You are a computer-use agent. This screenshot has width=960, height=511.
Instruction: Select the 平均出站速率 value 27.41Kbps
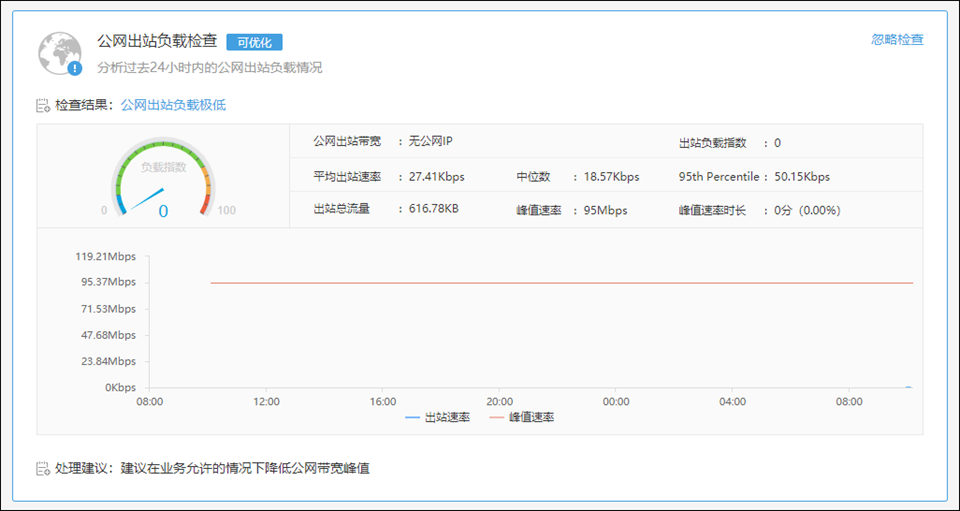tap(437, 177)
